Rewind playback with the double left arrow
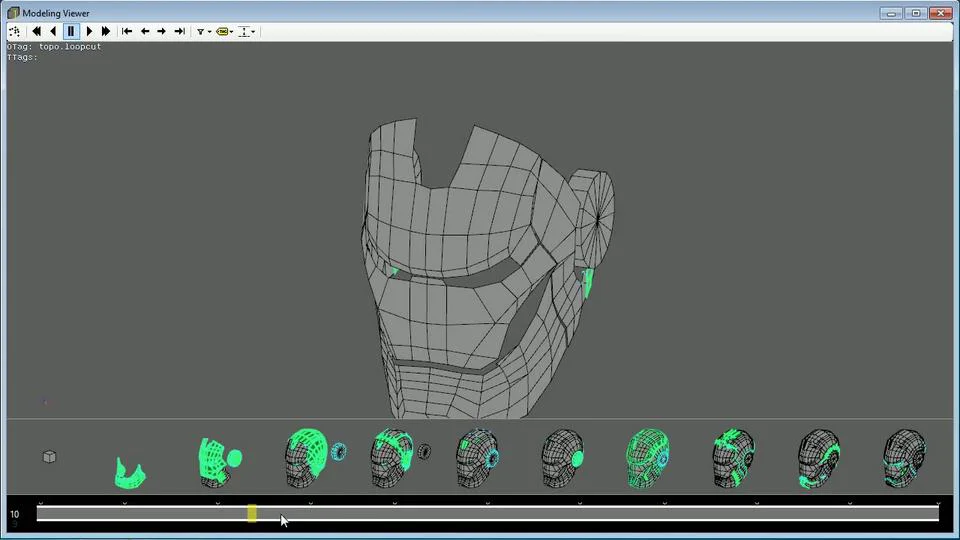960x540 pixels. tap(36, 31)
